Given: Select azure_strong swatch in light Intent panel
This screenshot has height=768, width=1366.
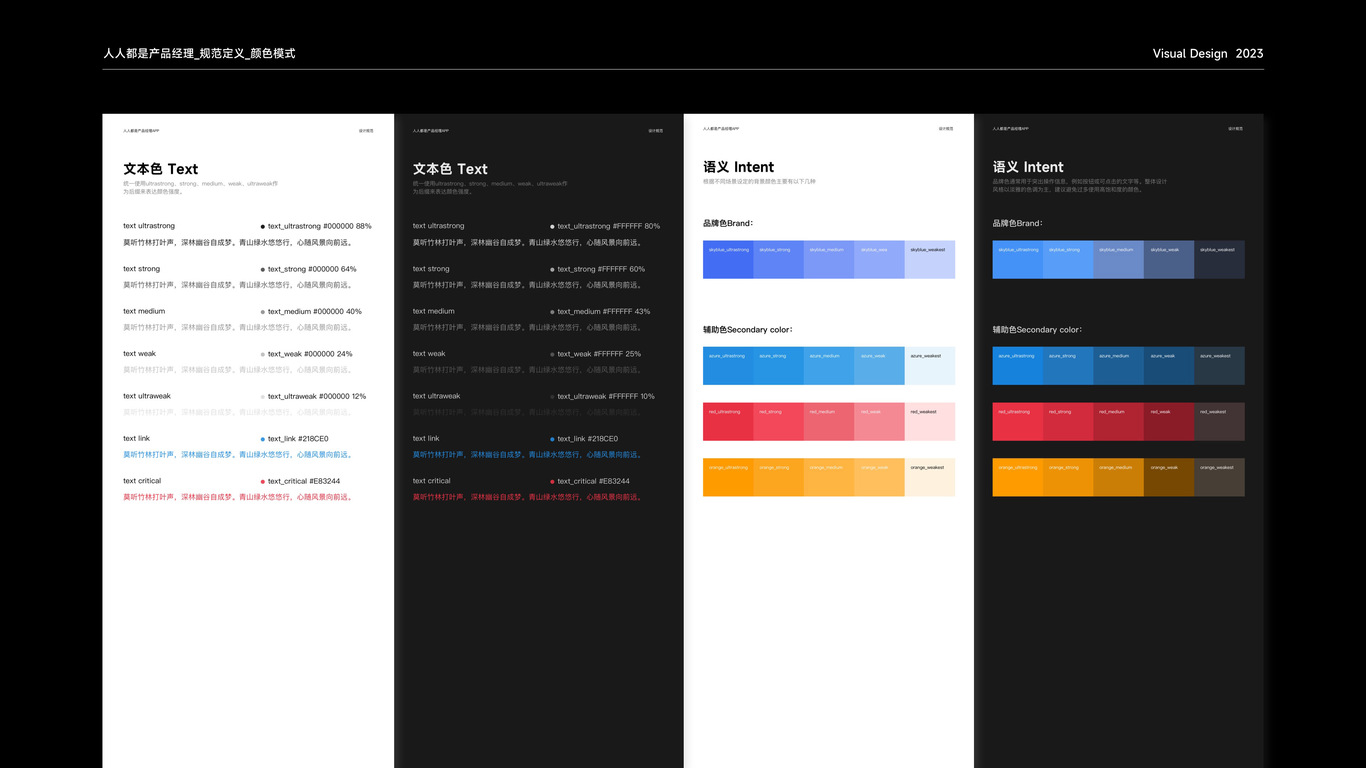Looking at the screenshot, I should point(779,365).
